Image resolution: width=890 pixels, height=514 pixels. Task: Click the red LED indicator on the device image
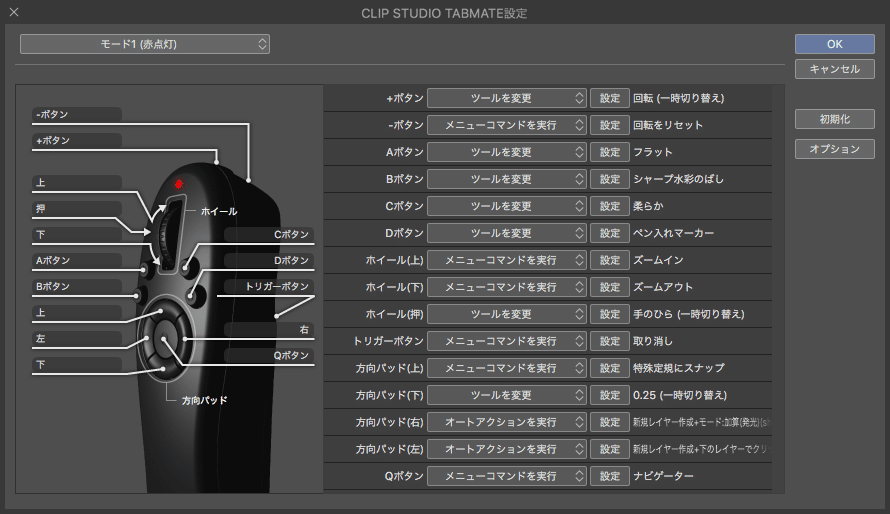pyautogui.click(x=179, y=184)
